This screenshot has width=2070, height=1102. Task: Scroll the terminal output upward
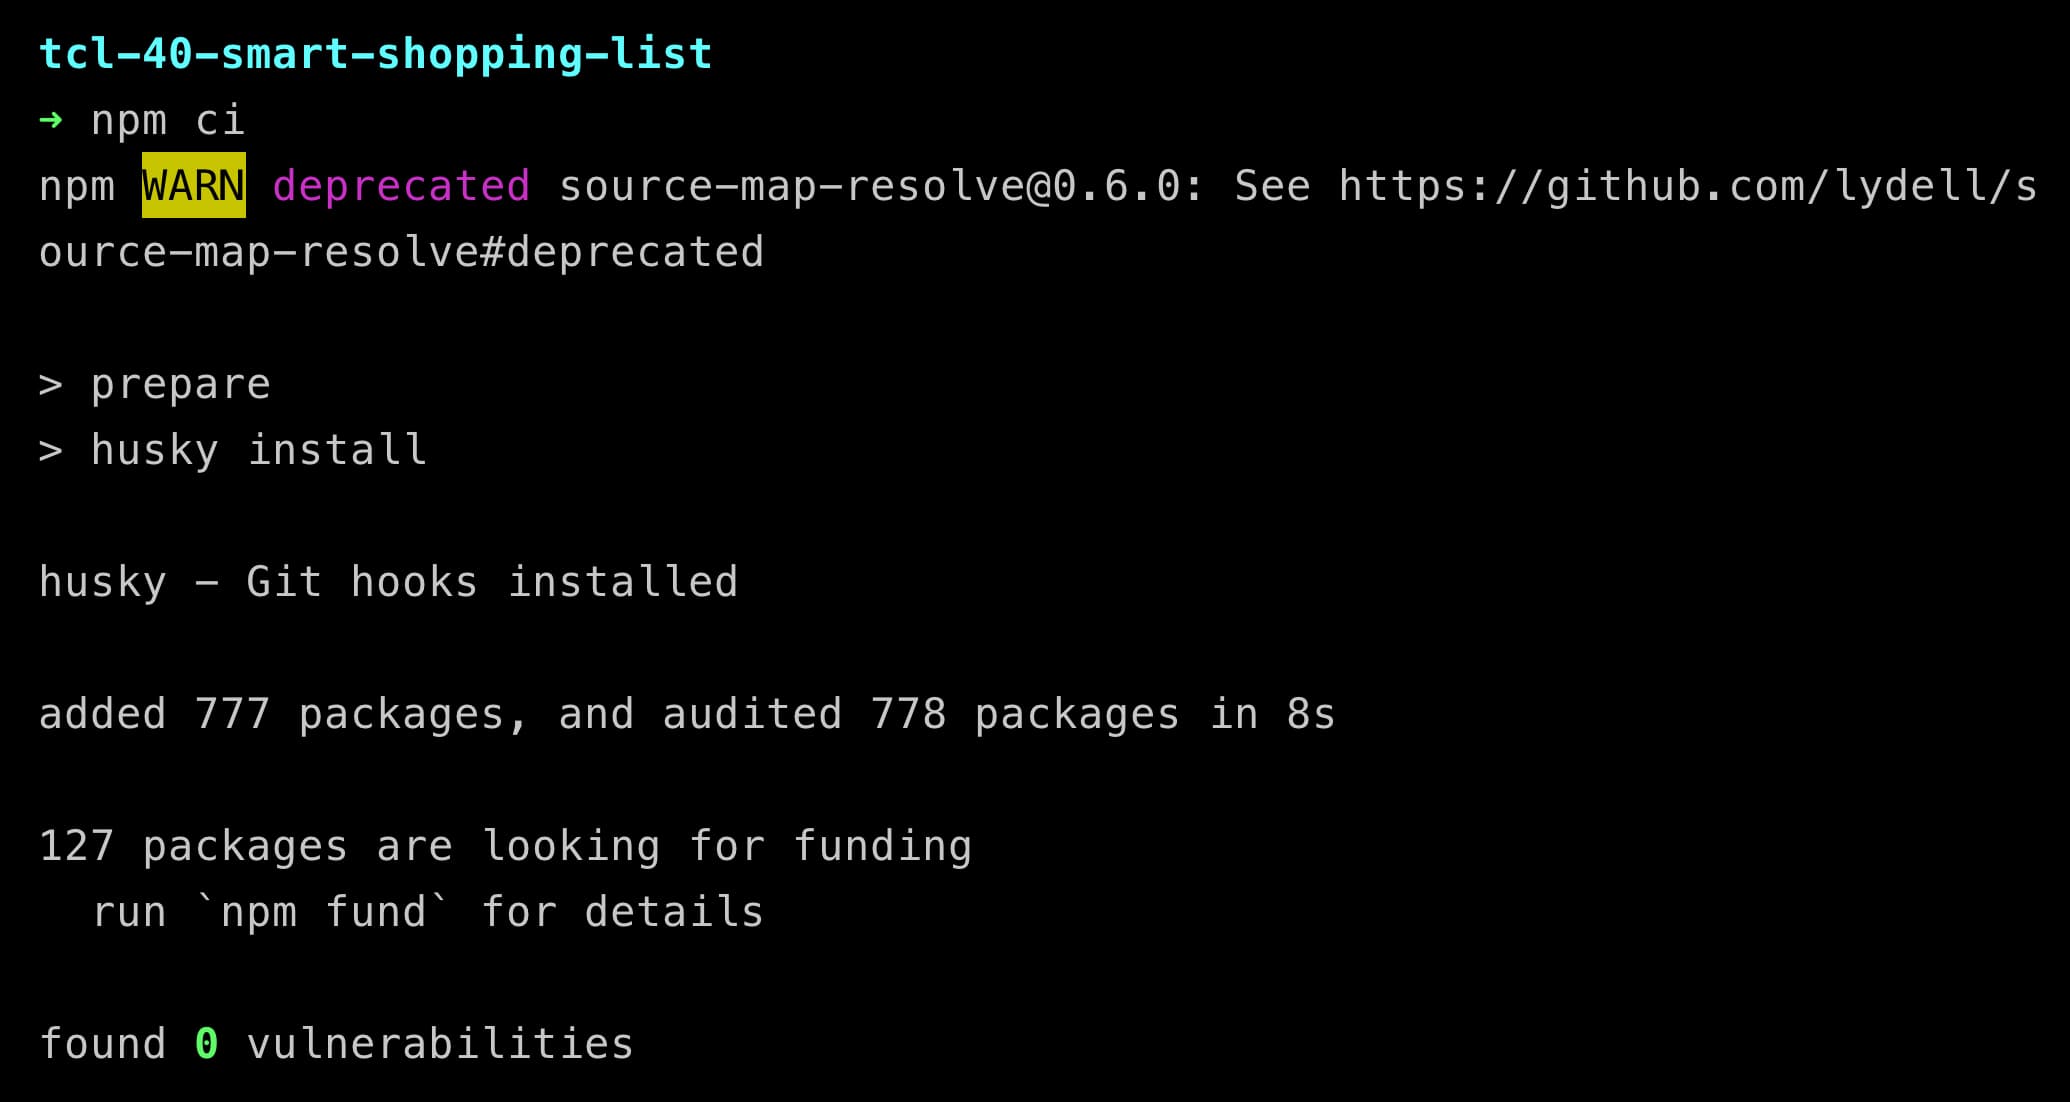[x=1035, y=548]
